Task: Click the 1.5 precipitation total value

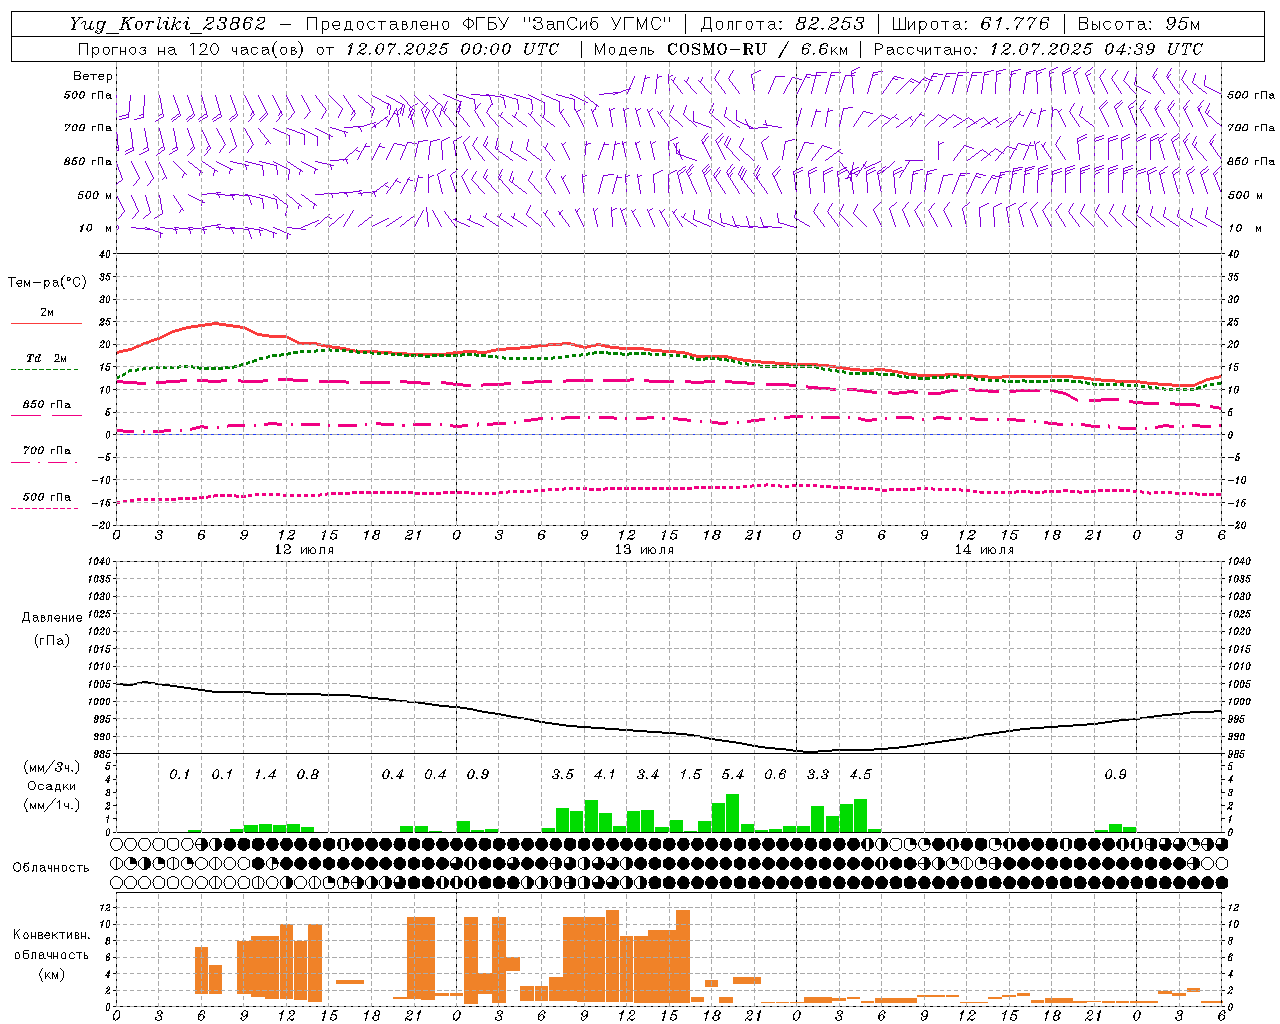Action: click(690, 775)
